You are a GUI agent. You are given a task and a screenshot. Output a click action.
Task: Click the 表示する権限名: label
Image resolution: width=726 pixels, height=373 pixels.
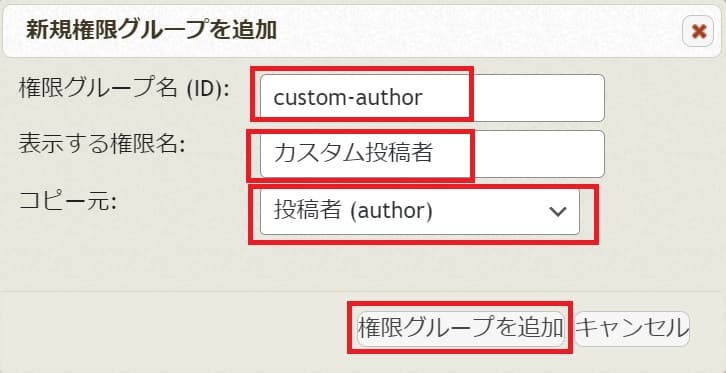(102, 145)
